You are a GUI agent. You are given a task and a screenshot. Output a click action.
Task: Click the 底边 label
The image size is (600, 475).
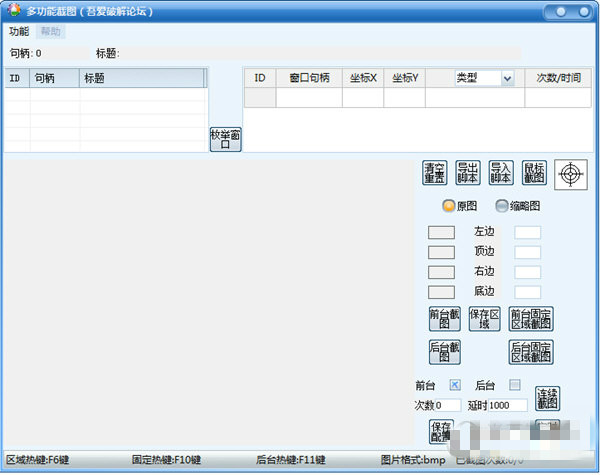[x=484, y=291]
